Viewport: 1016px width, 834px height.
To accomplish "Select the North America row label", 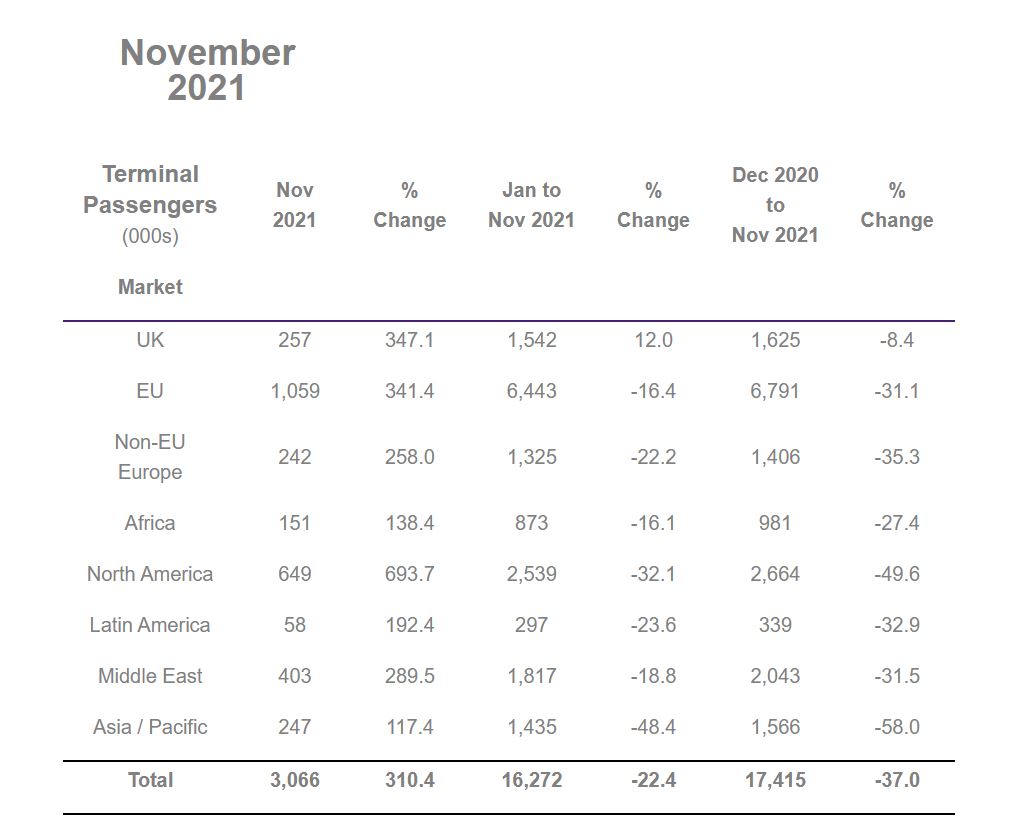I will 150,574.
